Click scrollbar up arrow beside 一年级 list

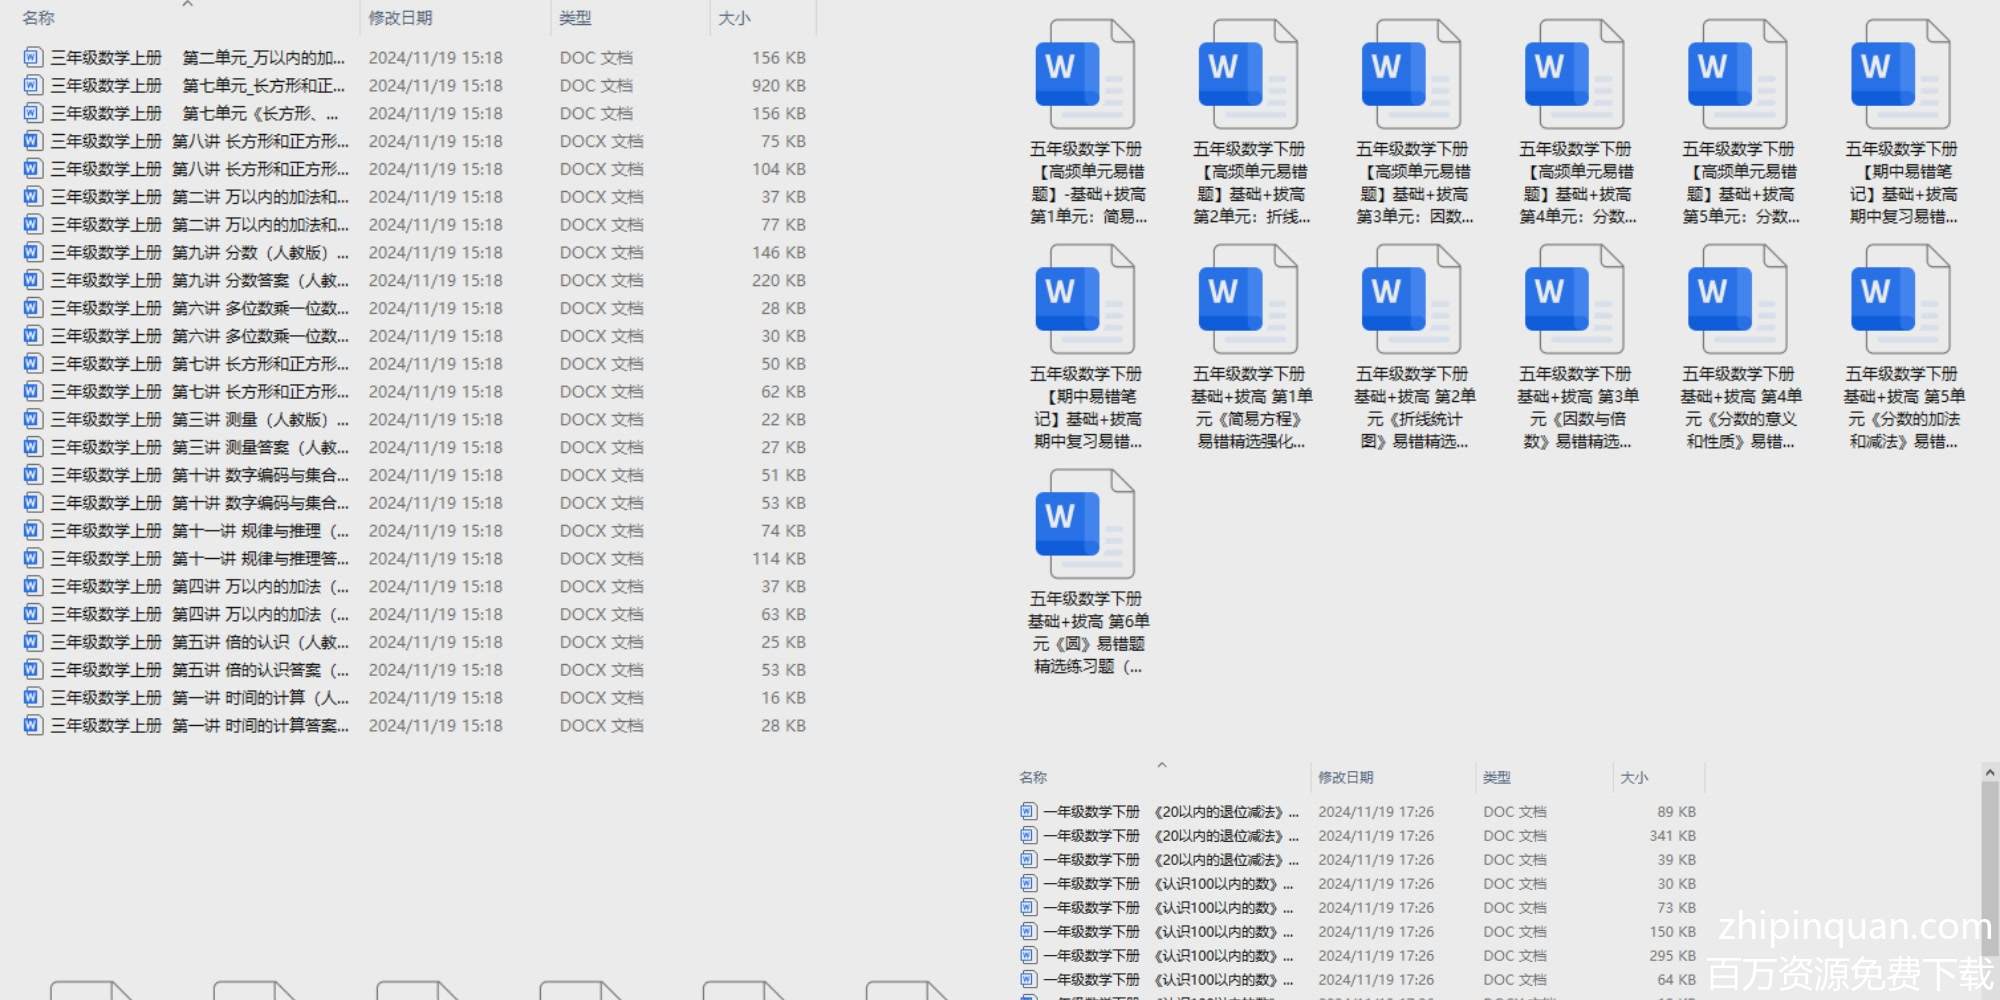(x=1989, y=773)
